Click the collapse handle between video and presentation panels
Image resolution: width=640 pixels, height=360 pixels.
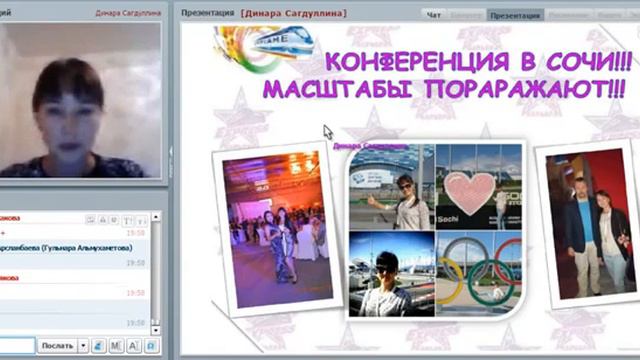pyautogui.click(x=171, y=162)
